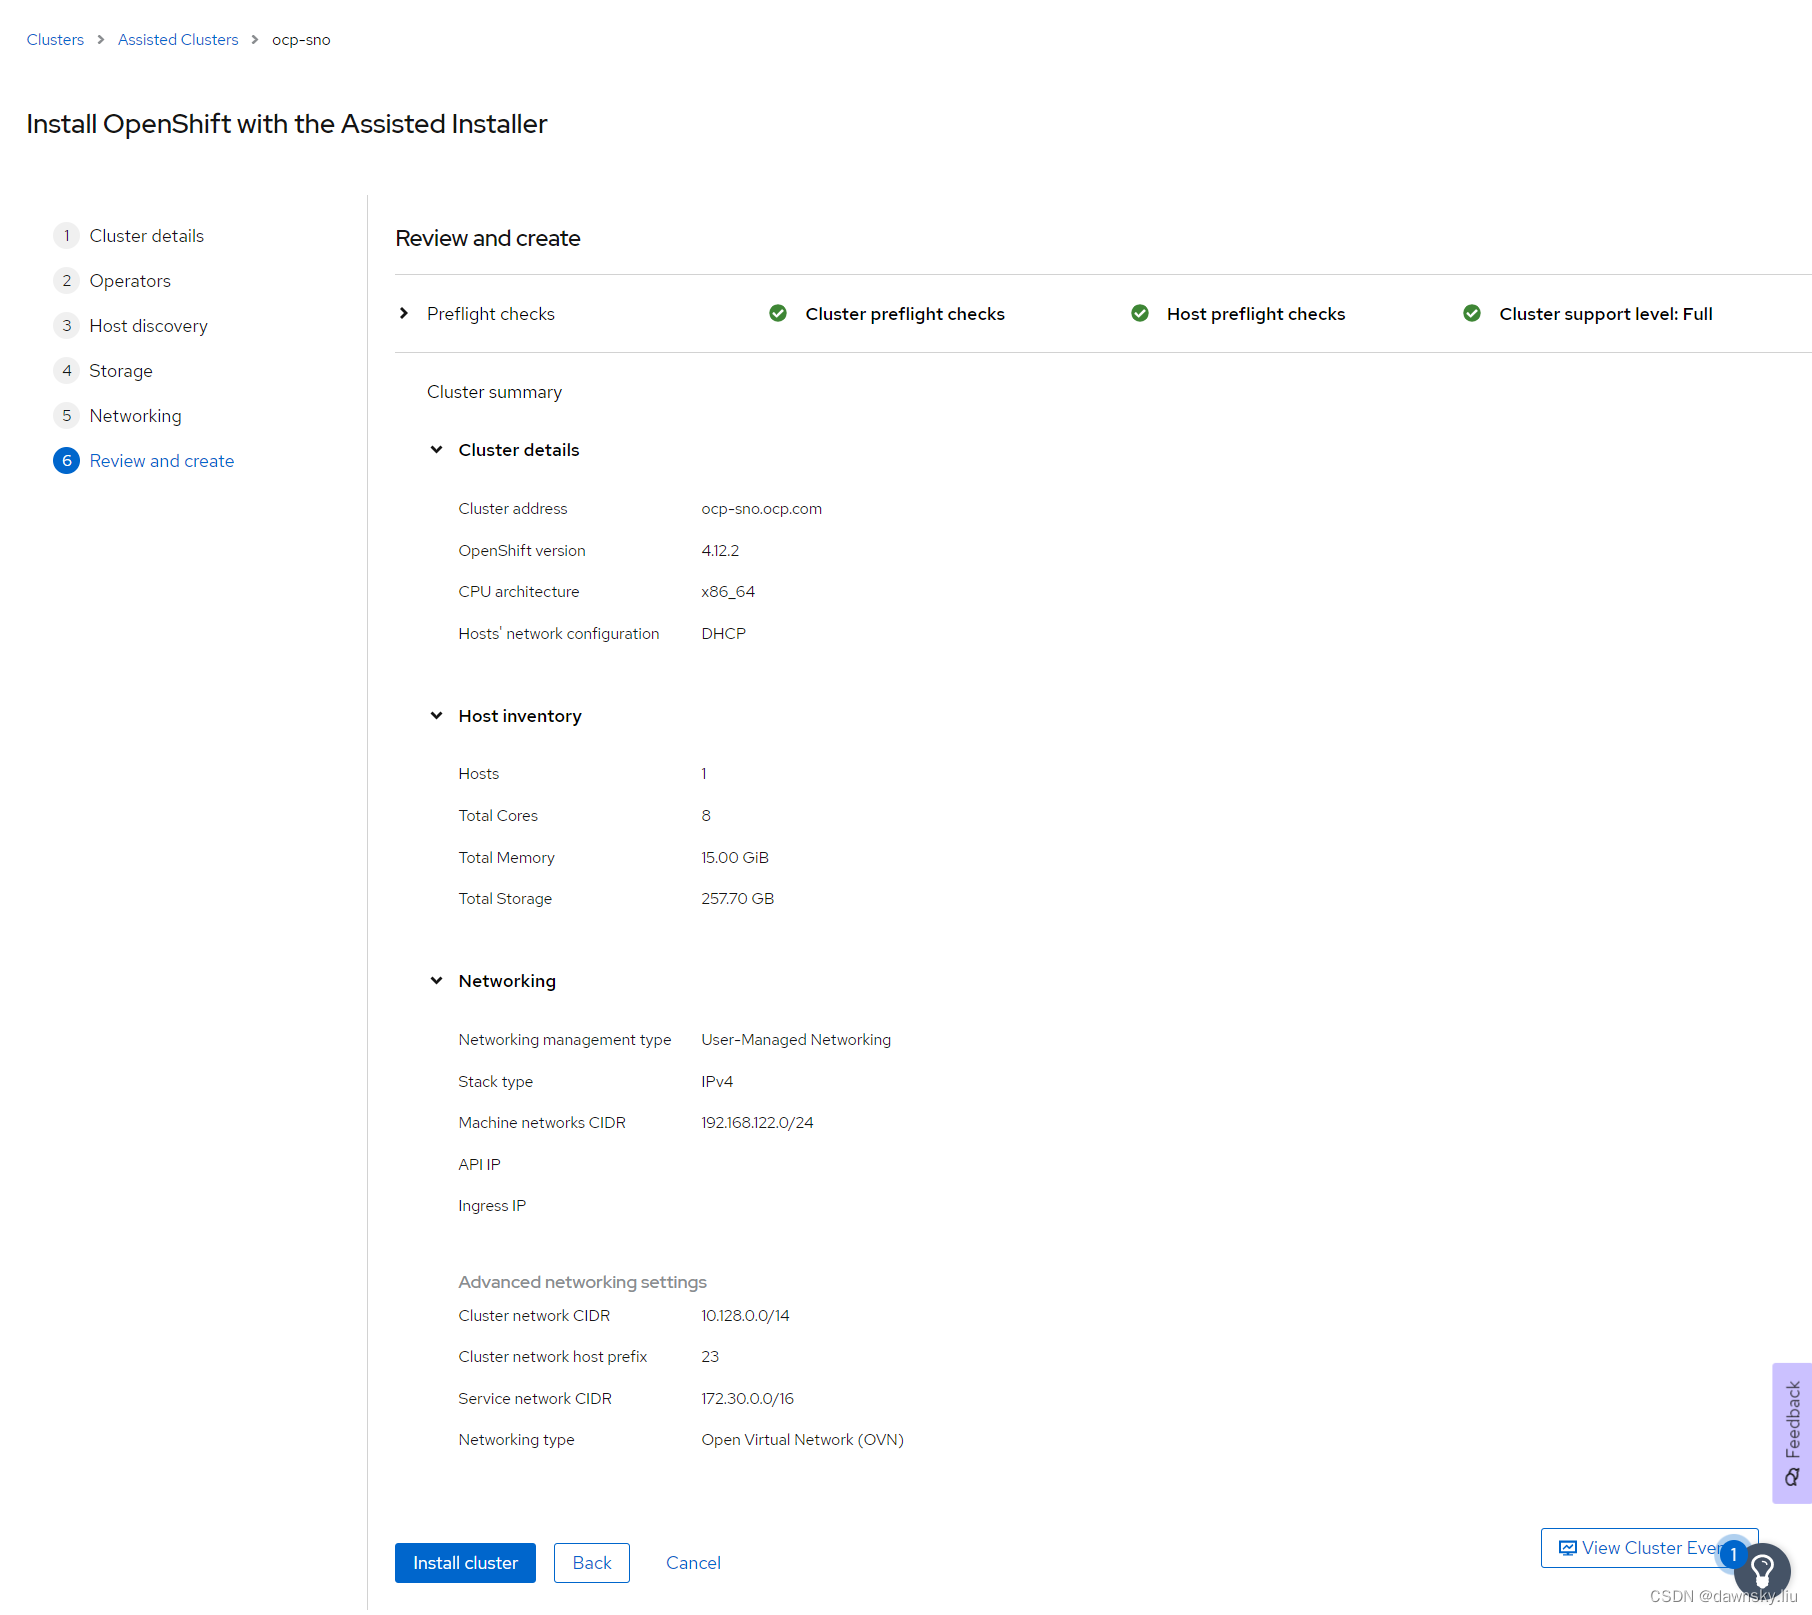Viewport: 1812px width, 1615px height.
Task: Click OpenShift version value 4.12.2
Action: pos(720,551)
